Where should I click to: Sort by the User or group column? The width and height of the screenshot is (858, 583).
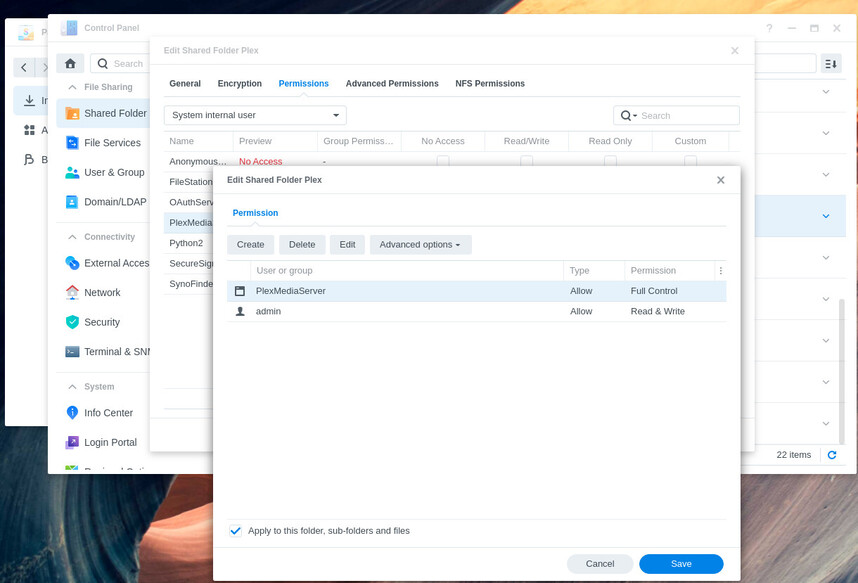407,270
